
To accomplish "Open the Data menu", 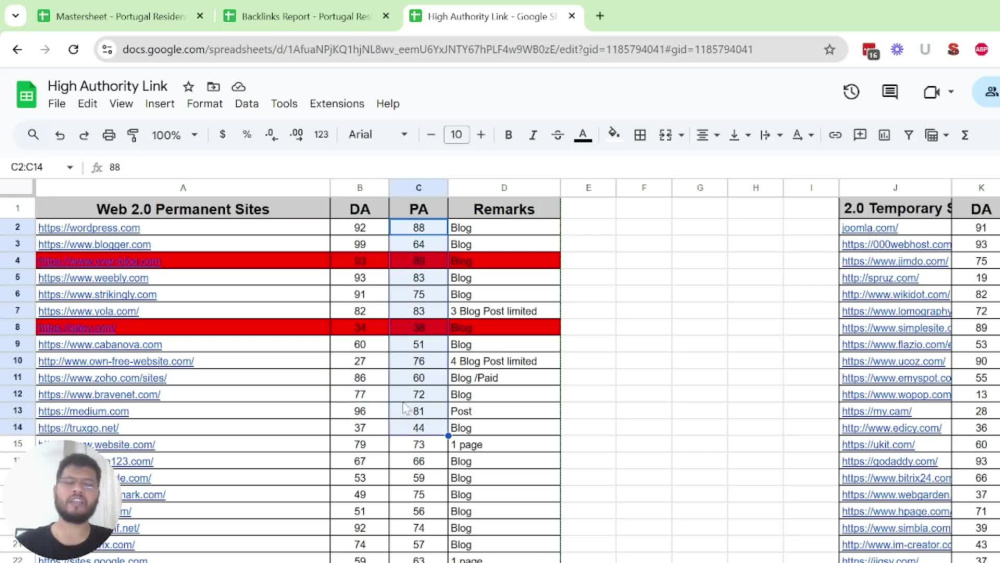I will coord(246,103).
